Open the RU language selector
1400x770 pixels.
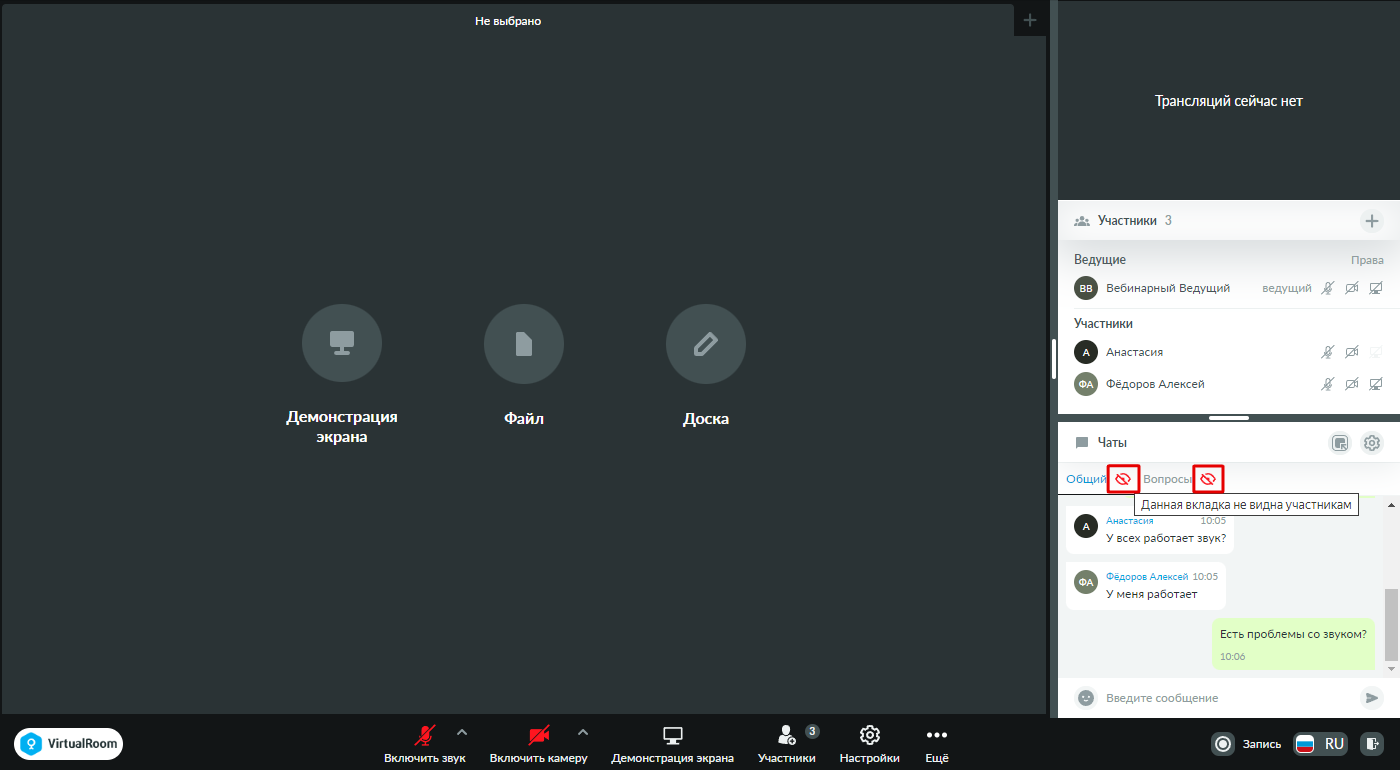tap(1321, 744)
